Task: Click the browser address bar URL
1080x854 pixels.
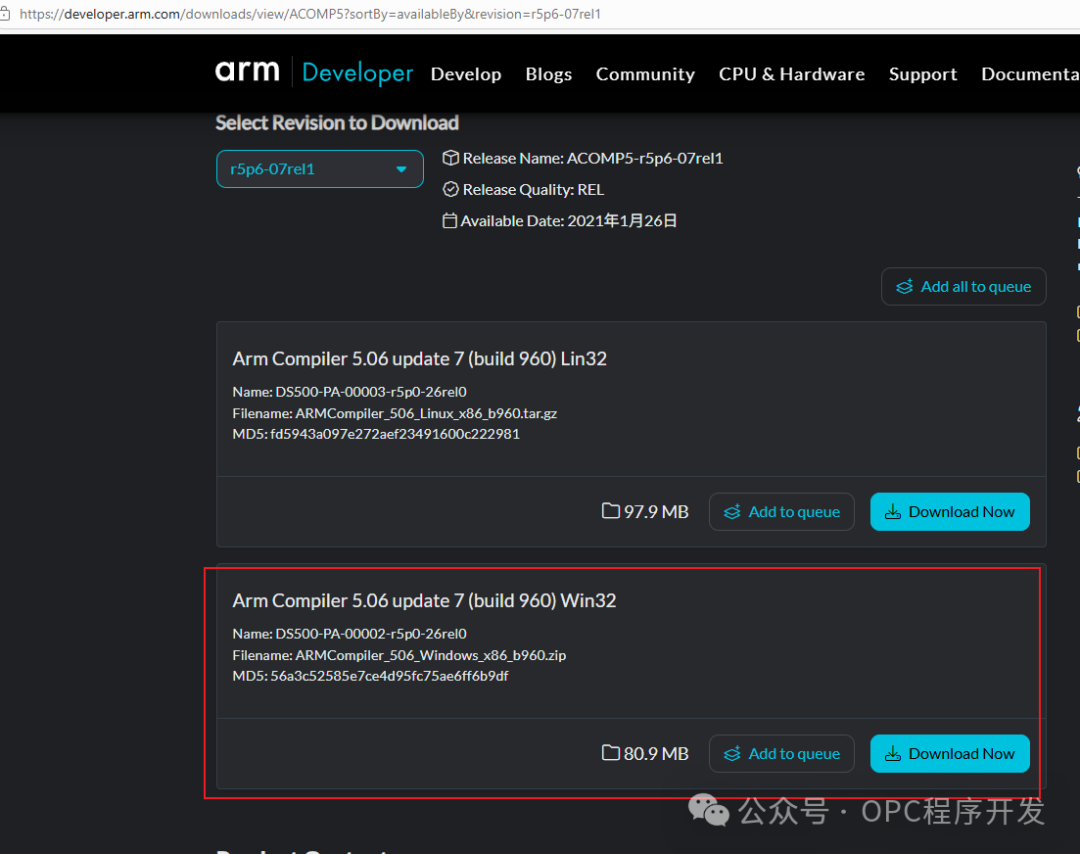Action: pos(310,14)
